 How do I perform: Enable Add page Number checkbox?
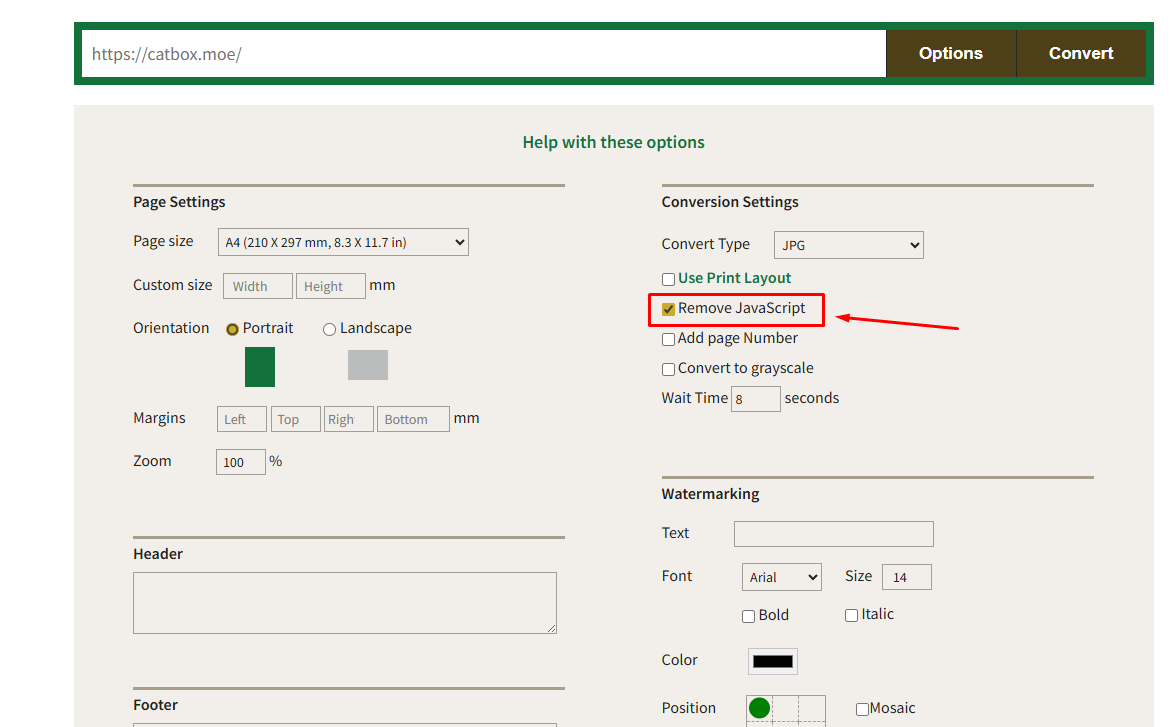(669, 339)
